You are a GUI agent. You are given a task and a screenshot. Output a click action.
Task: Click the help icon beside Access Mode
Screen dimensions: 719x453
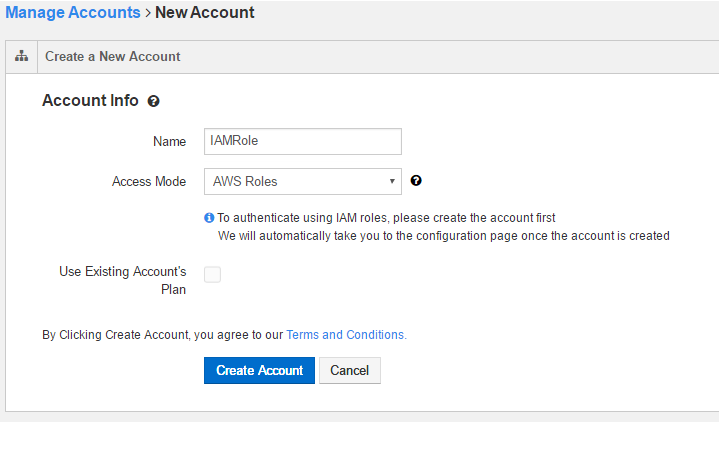[416, 181]
